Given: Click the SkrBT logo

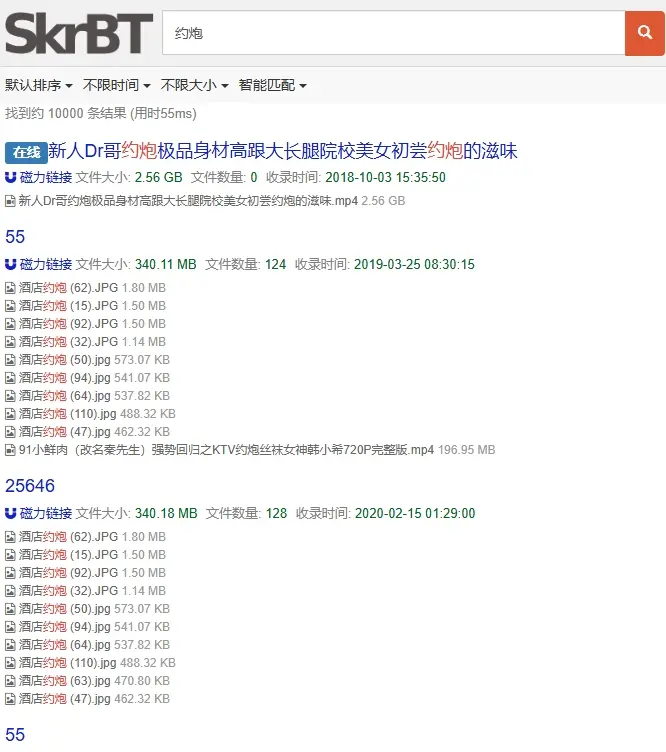Looking at the screenshot, I should pos(79,34).
